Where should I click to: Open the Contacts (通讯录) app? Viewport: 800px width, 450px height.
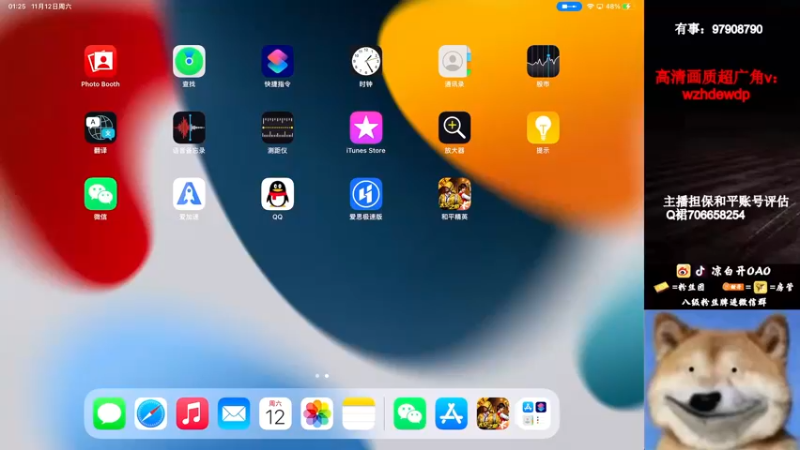[x=454, y=61]
